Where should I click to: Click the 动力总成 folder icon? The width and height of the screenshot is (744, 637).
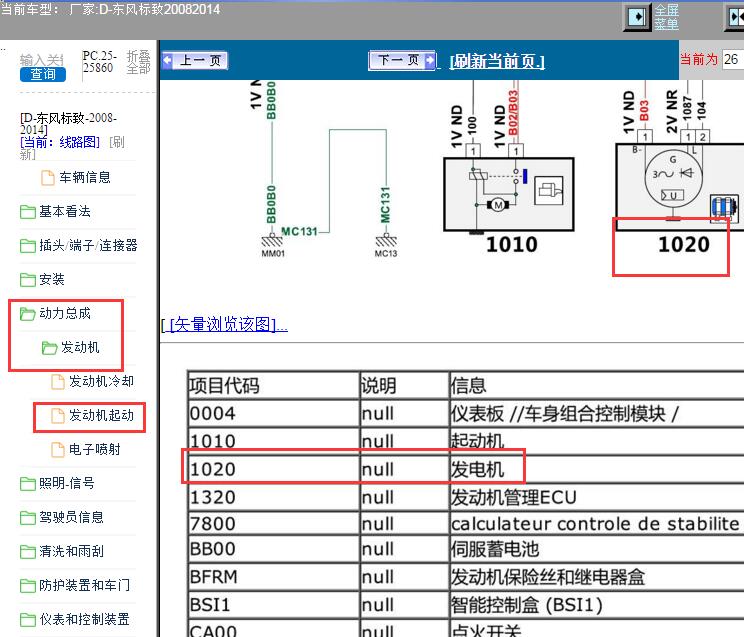[28, 314]
